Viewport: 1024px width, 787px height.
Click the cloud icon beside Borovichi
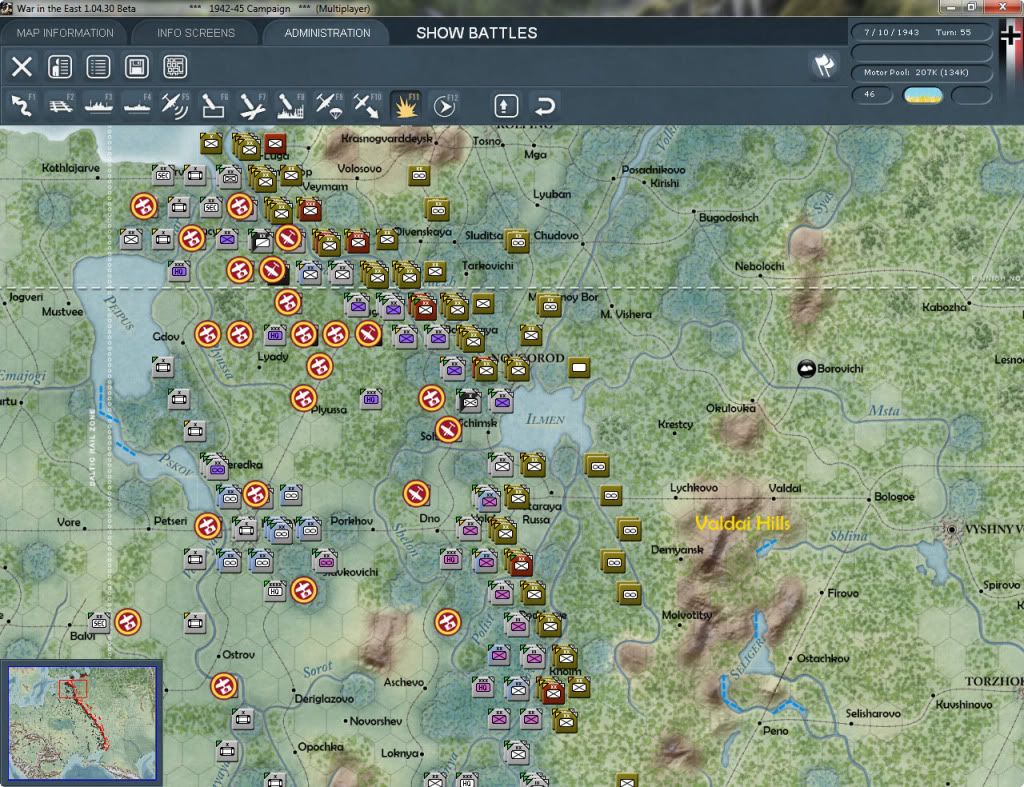807,368
